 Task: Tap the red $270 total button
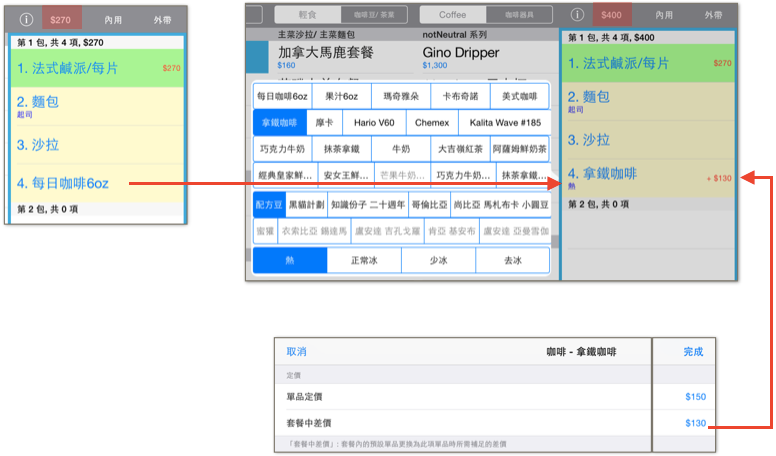tap(61, 20)
